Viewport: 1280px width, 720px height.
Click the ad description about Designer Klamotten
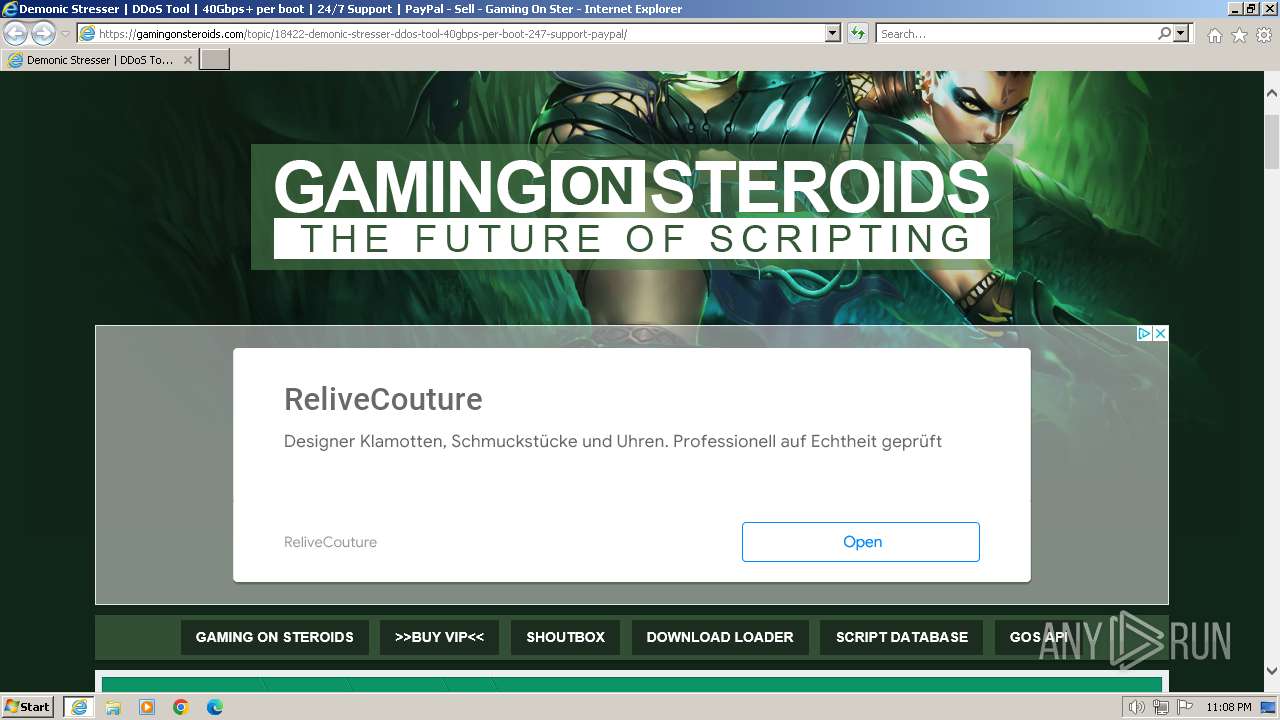(613, 441)
